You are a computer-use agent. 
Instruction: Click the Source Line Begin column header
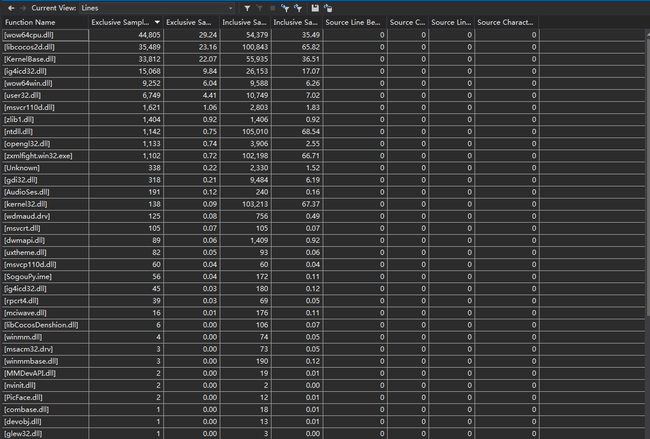[x=355, y=22]
